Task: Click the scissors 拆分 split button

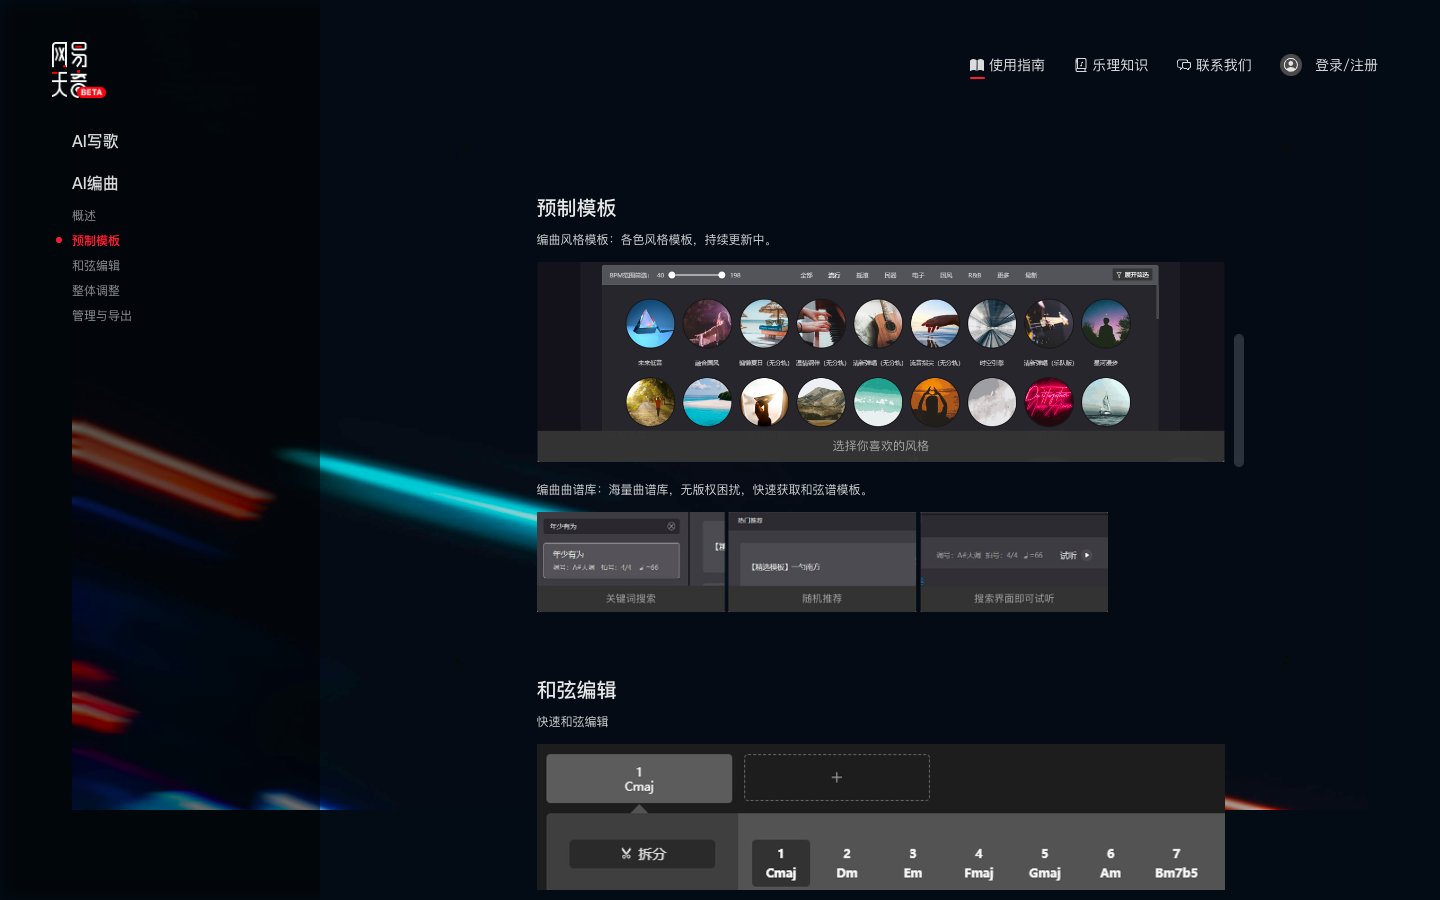Action: 642,854
